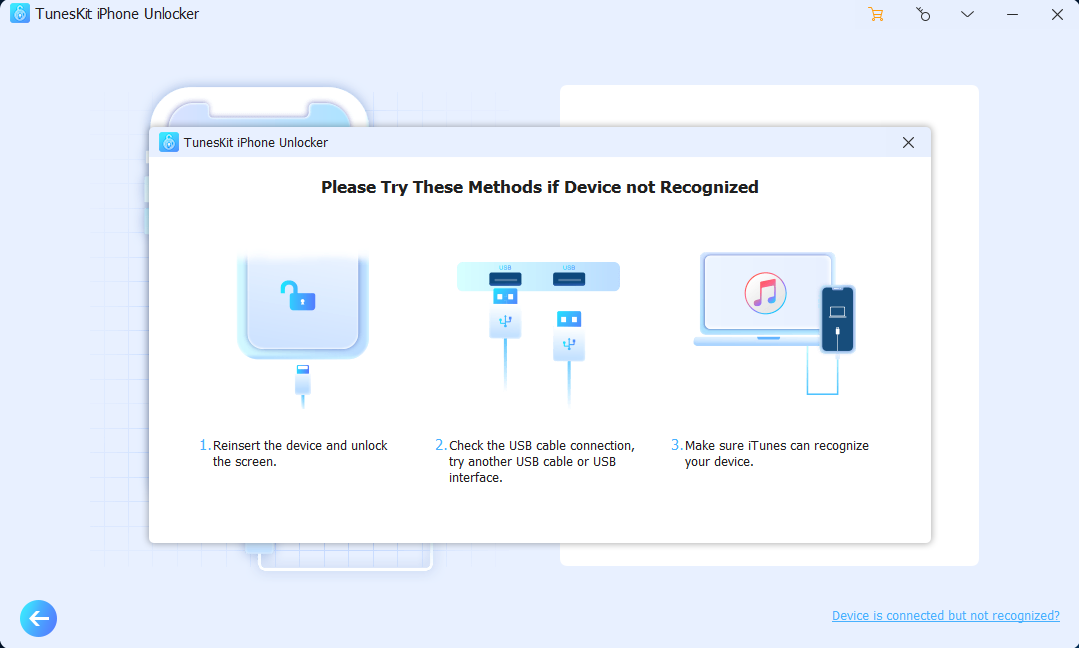Click the TunesKit logo in dialog header
Screen dimensions: 1079x648
click(x=169, y=142)
